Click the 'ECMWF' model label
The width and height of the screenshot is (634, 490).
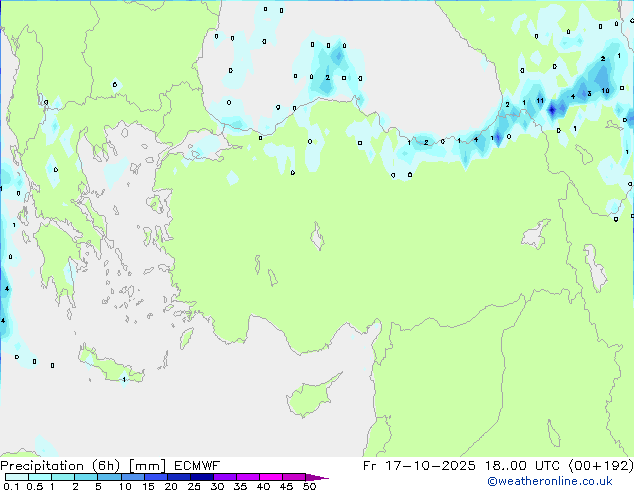[x=197, y=466]
